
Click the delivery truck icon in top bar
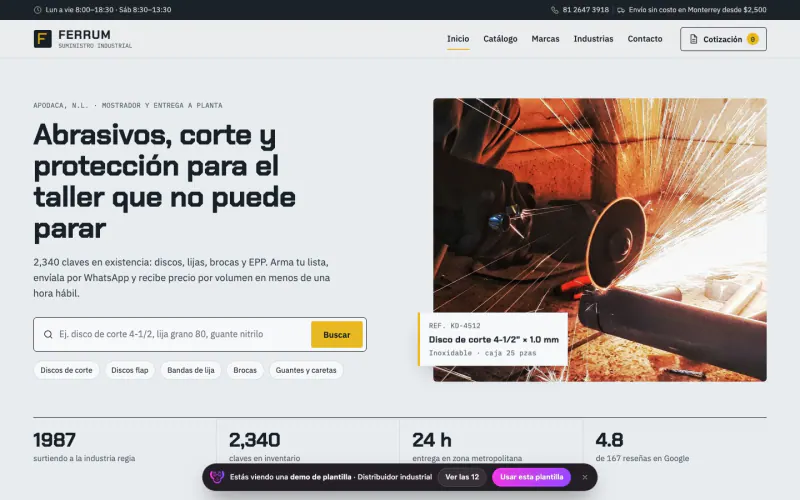coord(621,10)
